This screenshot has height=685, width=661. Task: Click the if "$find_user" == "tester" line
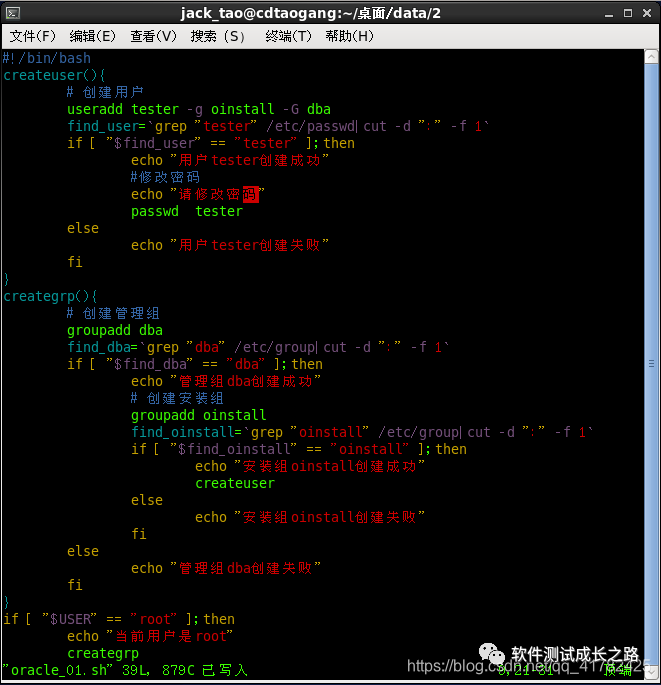[211, 143]
